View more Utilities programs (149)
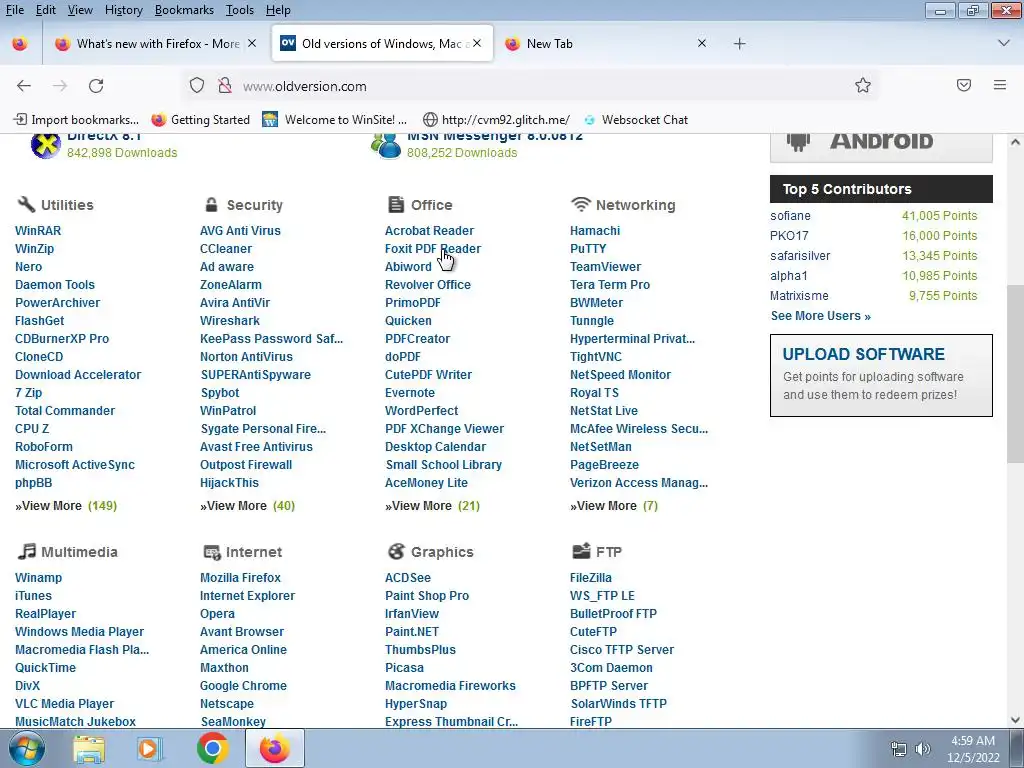Image resolution: width=1024 pixels, height=768 pixels. click(x=66, y=505)
